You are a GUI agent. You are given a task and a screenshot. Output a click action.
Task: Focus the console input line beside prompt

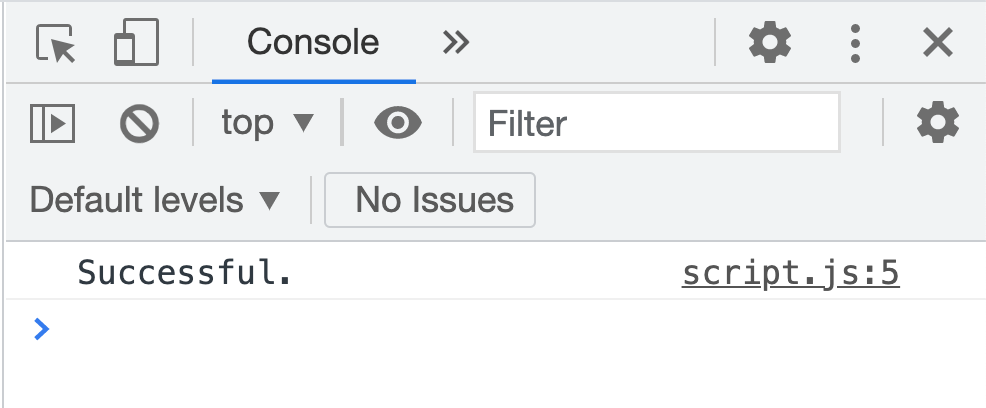500,328
